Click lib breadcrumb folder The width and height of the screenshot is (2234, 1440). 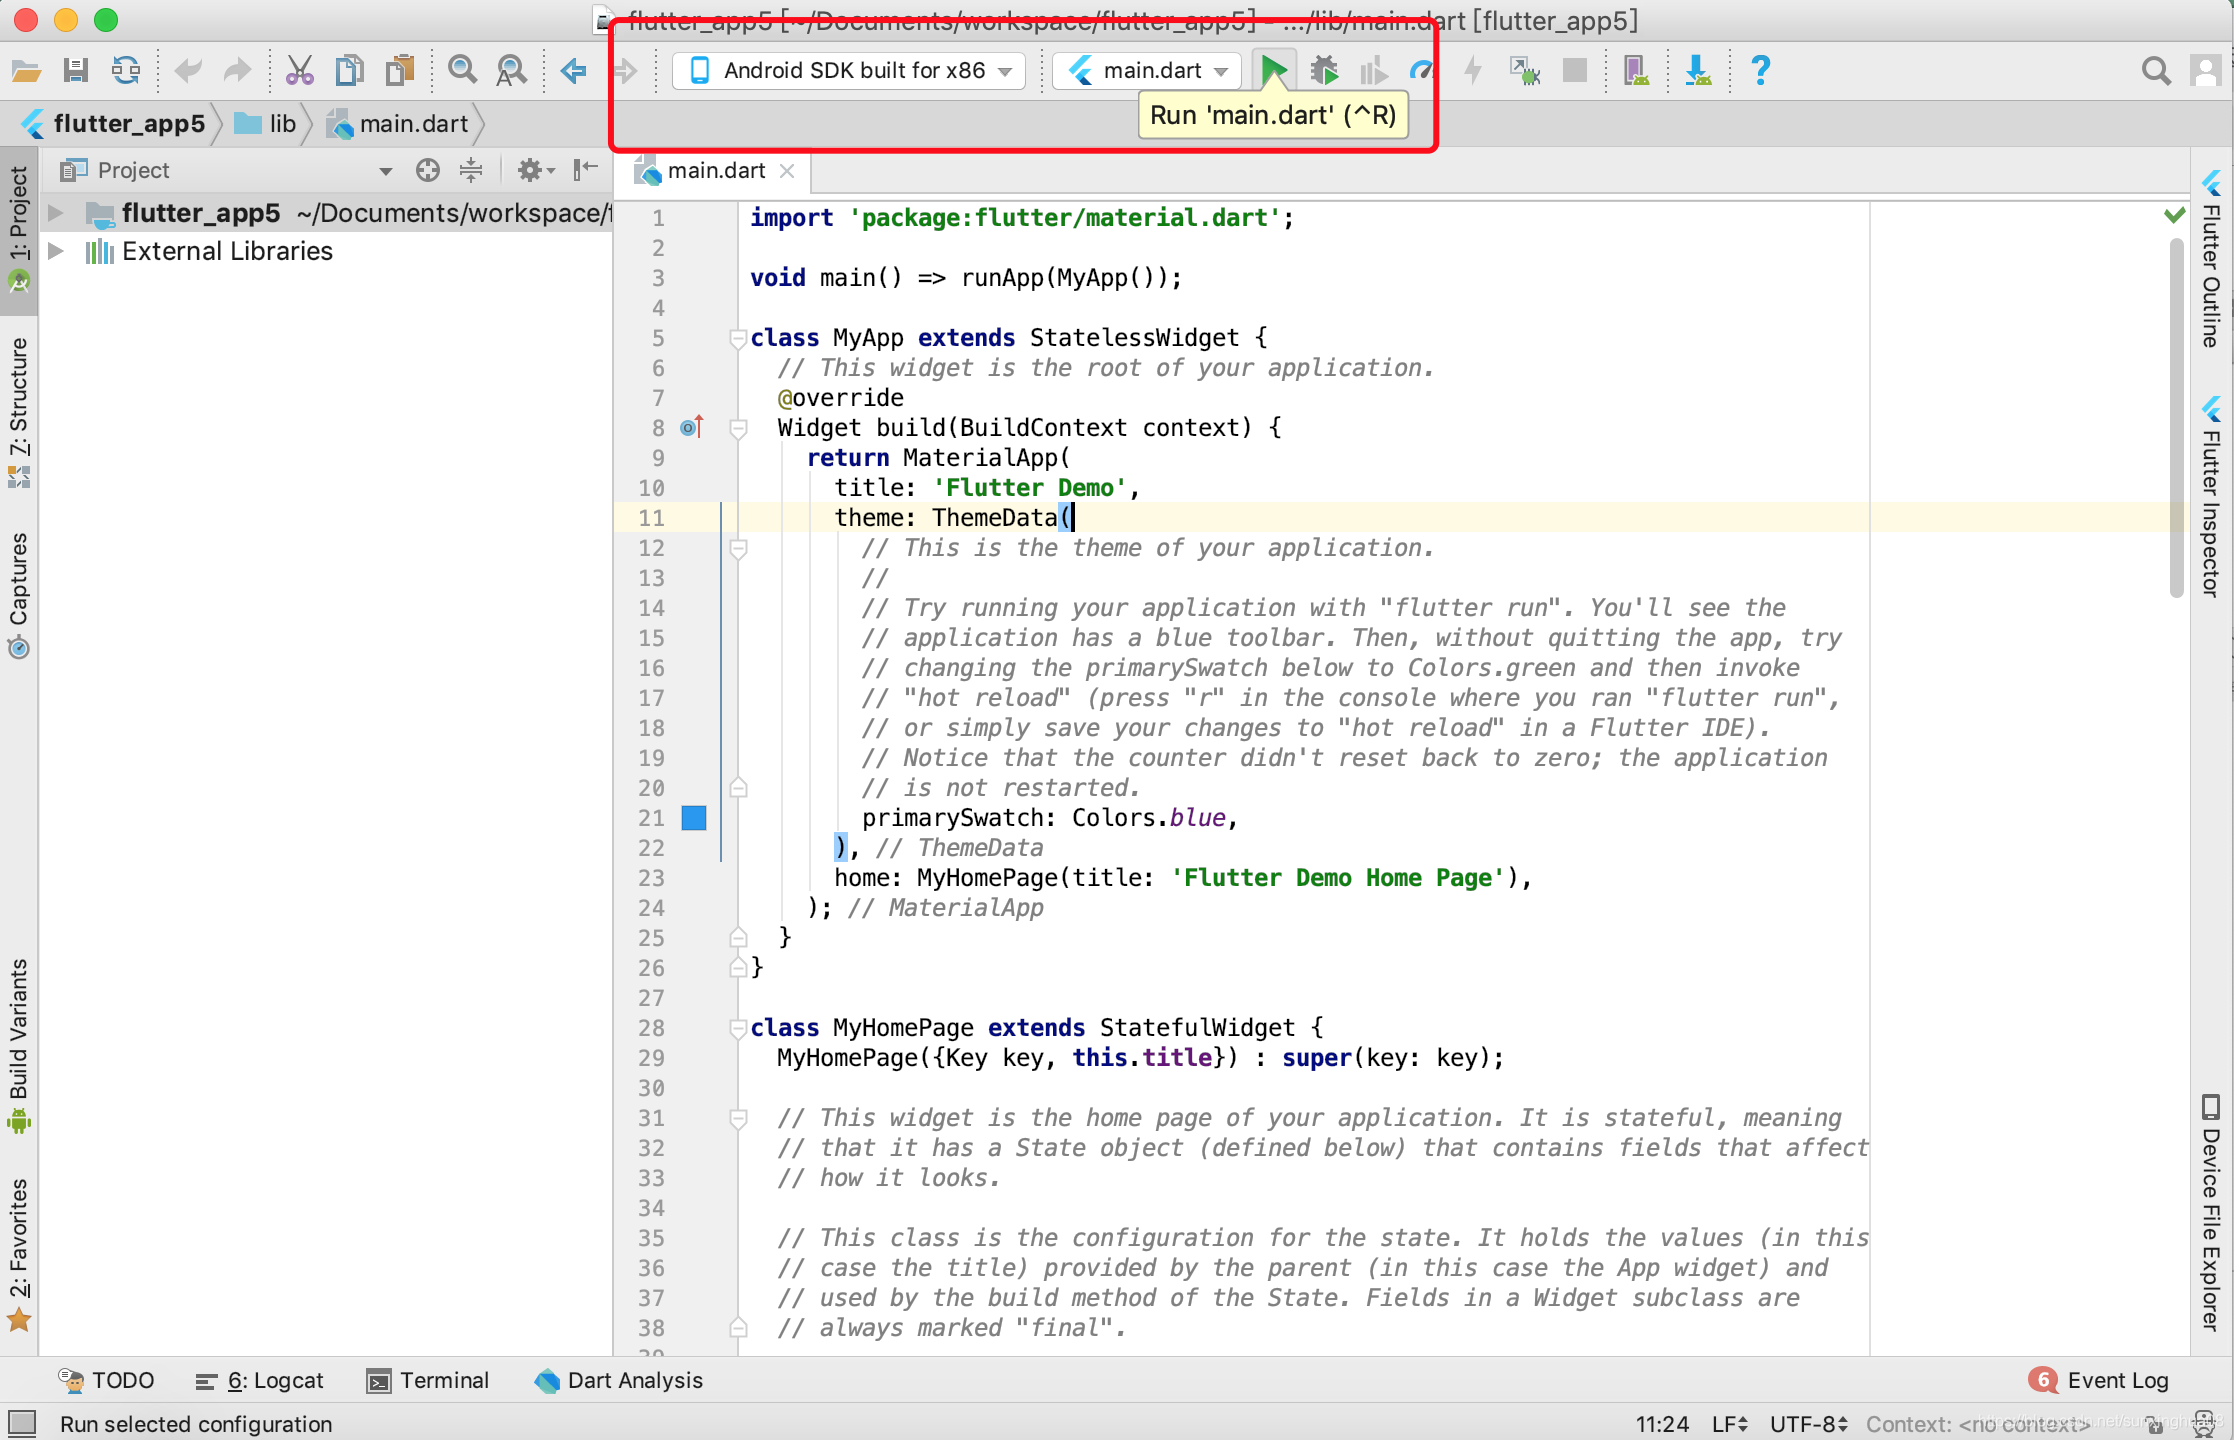pos(265,124)
